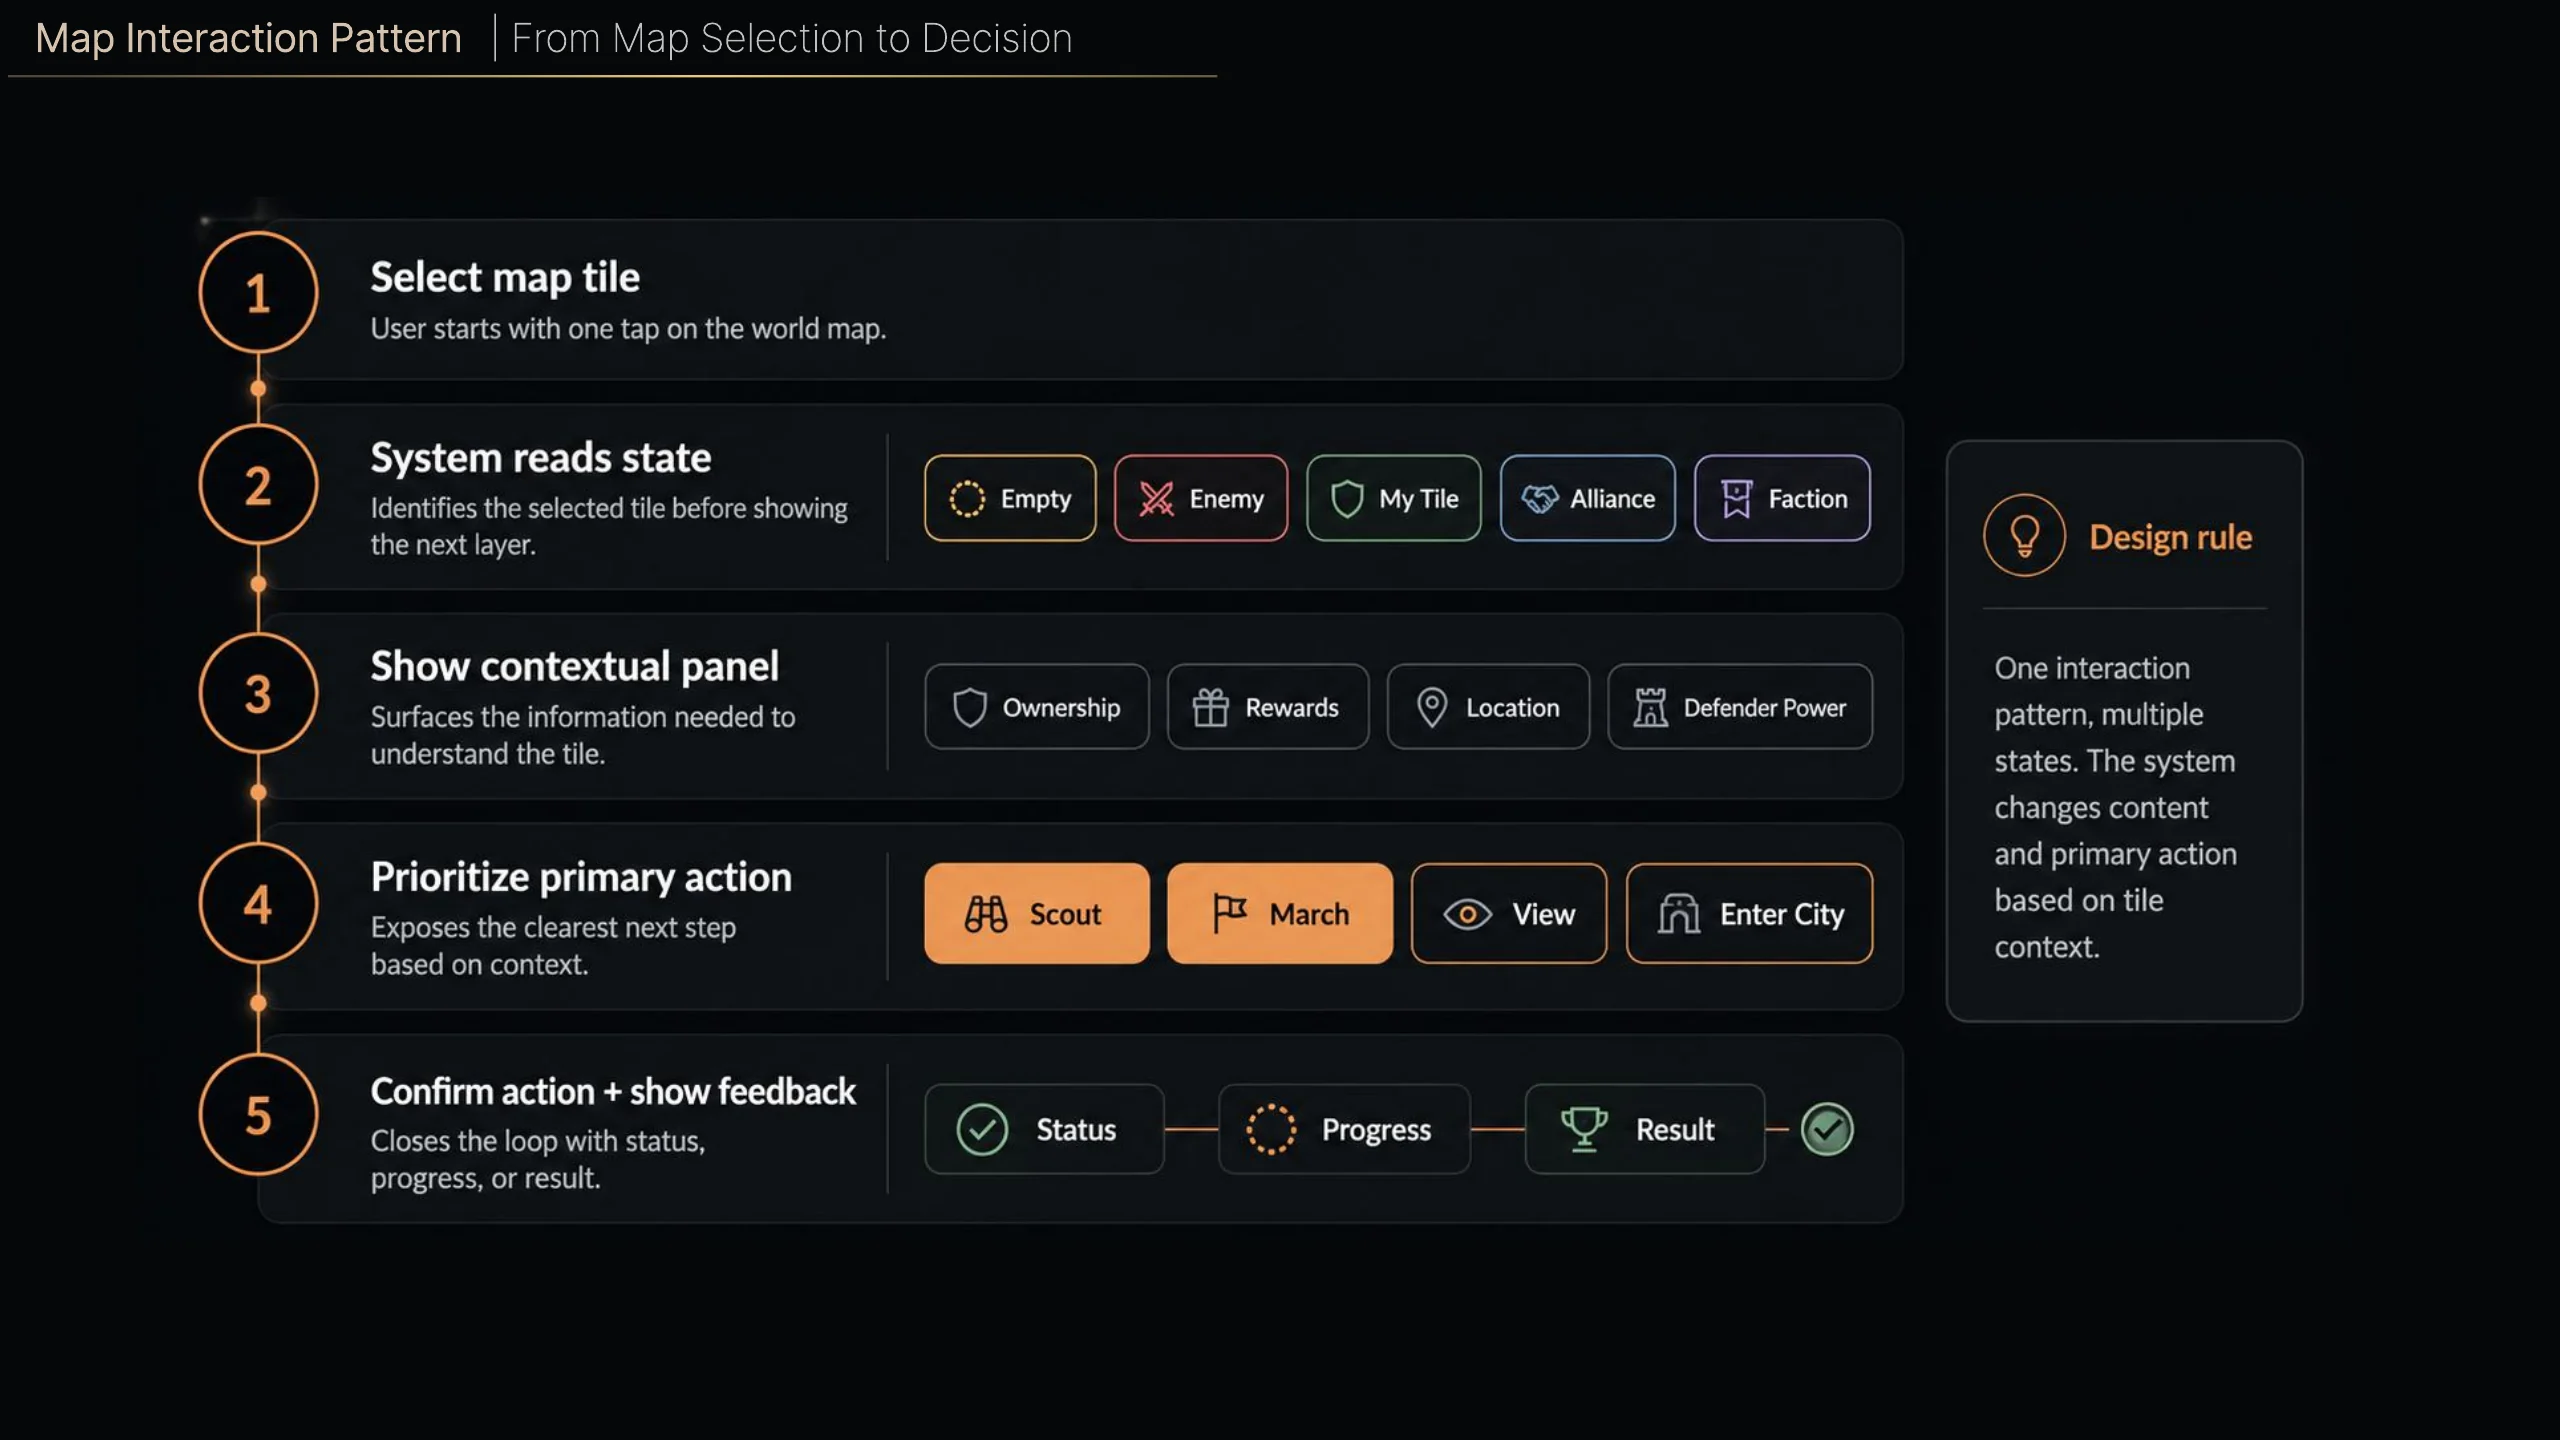Click the shield icon on Ownership chip

969,707
